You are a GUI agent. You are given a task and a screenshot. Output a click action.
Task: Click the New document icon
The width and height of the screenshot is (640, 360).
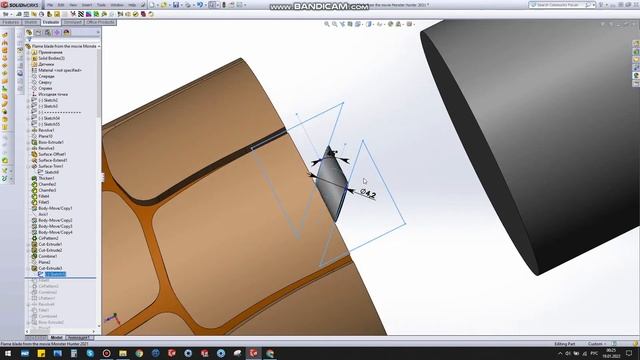(152, 5)
